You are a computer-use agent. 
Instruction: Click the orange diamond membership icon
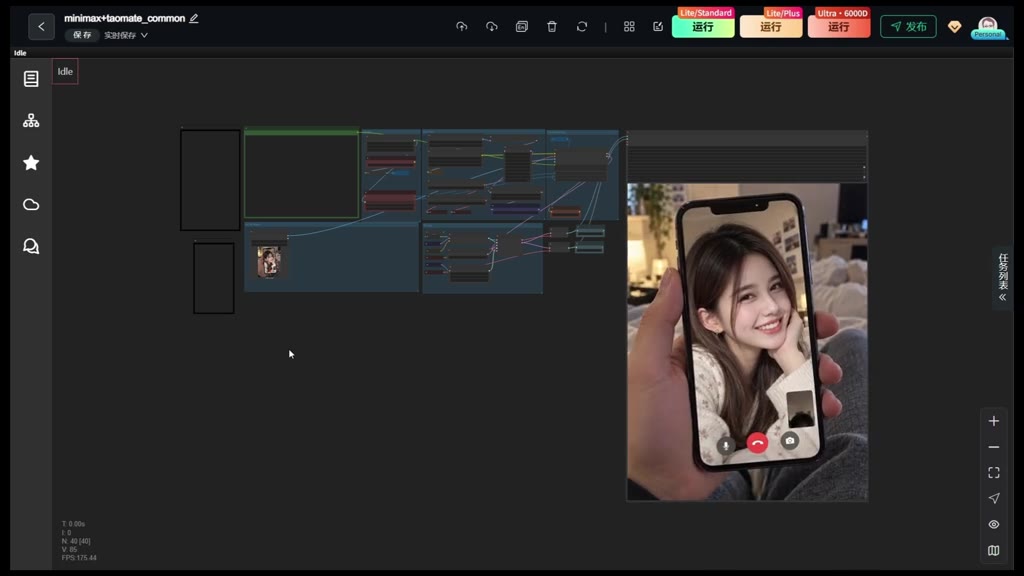click(x=954, y=27)
